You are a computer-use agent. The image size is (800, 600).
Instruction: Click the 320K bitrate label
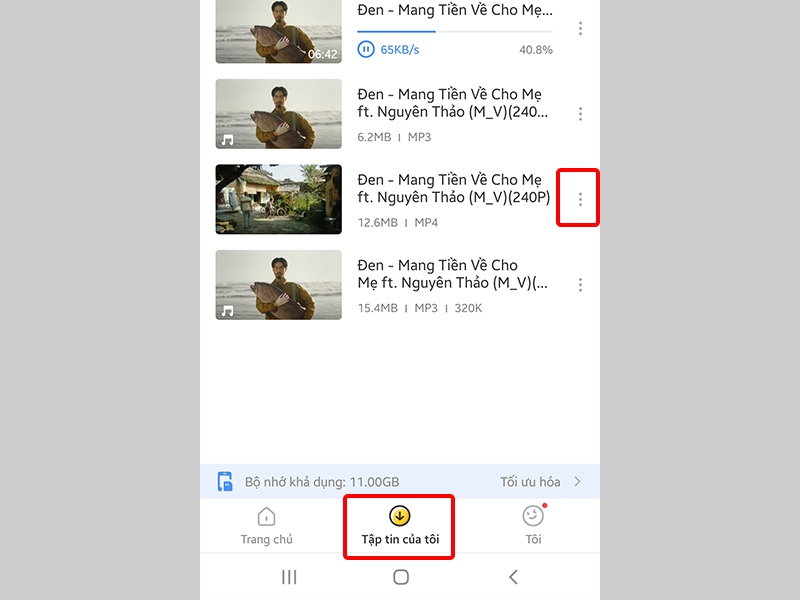(468, 308)
